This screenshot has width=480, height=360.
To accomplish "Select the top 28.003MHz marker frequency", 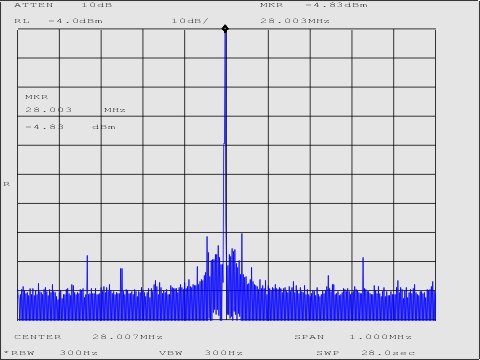I will (x=295, y=21).
